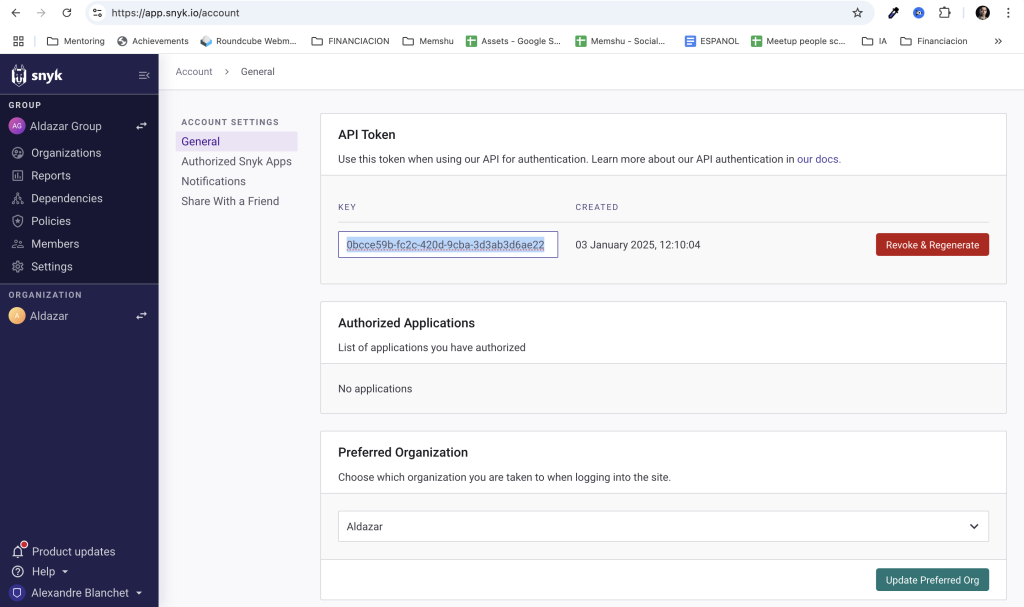Screen dimensions: 1024x607
Task: Click the General breadcrumb
Action: 257,71
